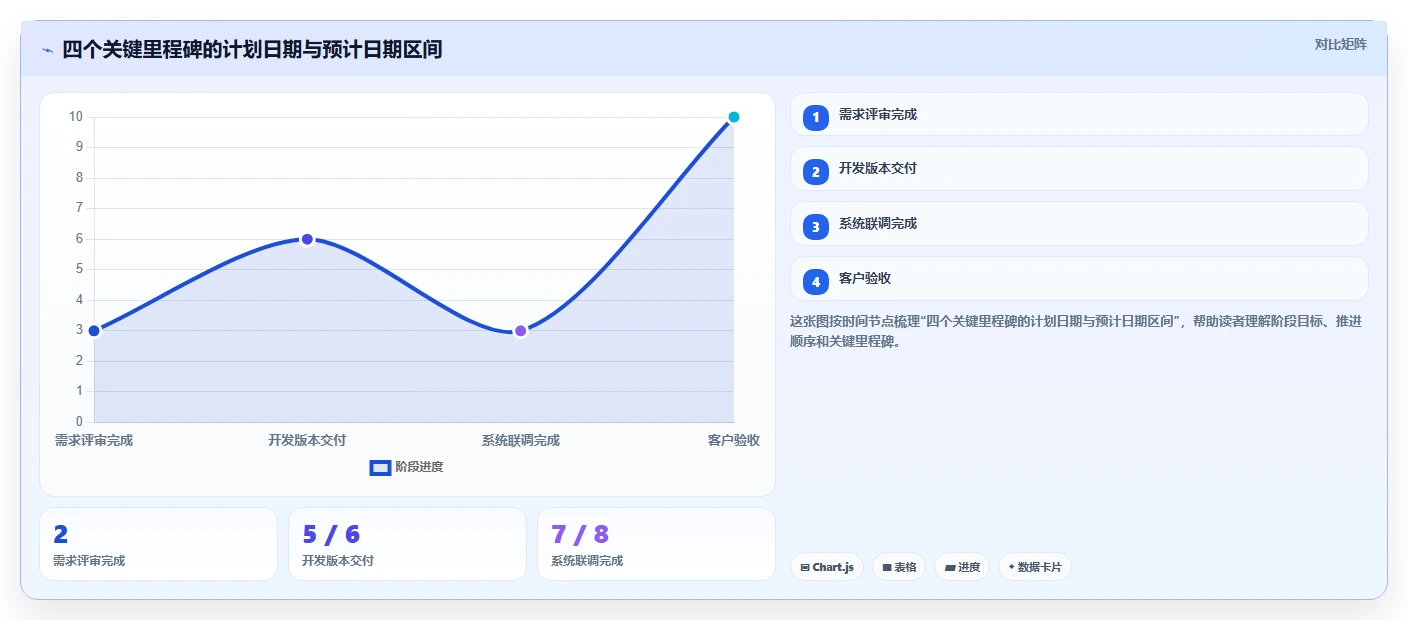Open the 开发版本交付 milestone row
1408x620 pixels.
pyautogui.click(x=1079, y=169)
